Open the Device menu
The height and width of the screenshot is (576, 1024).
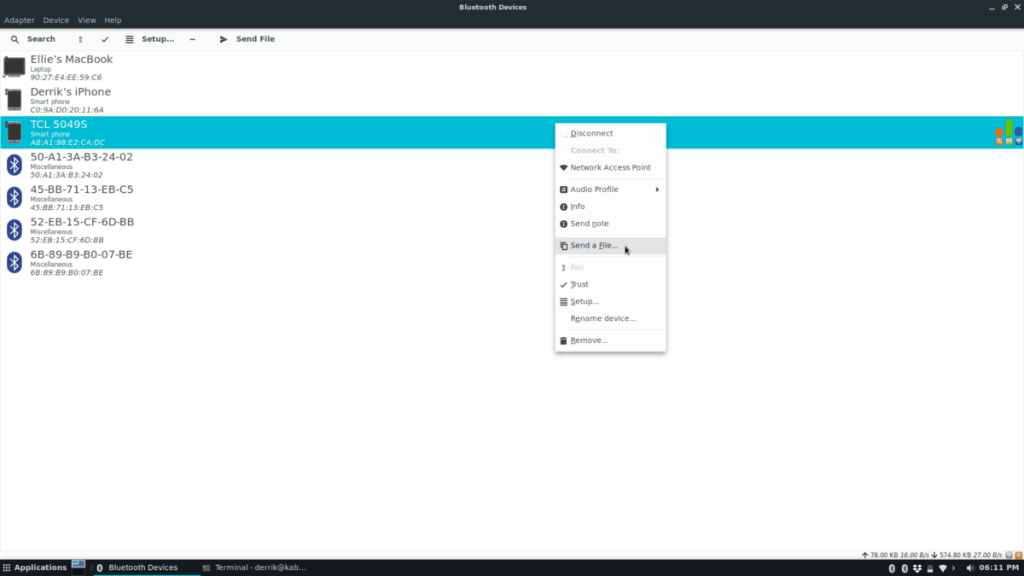tap(56, 20)
